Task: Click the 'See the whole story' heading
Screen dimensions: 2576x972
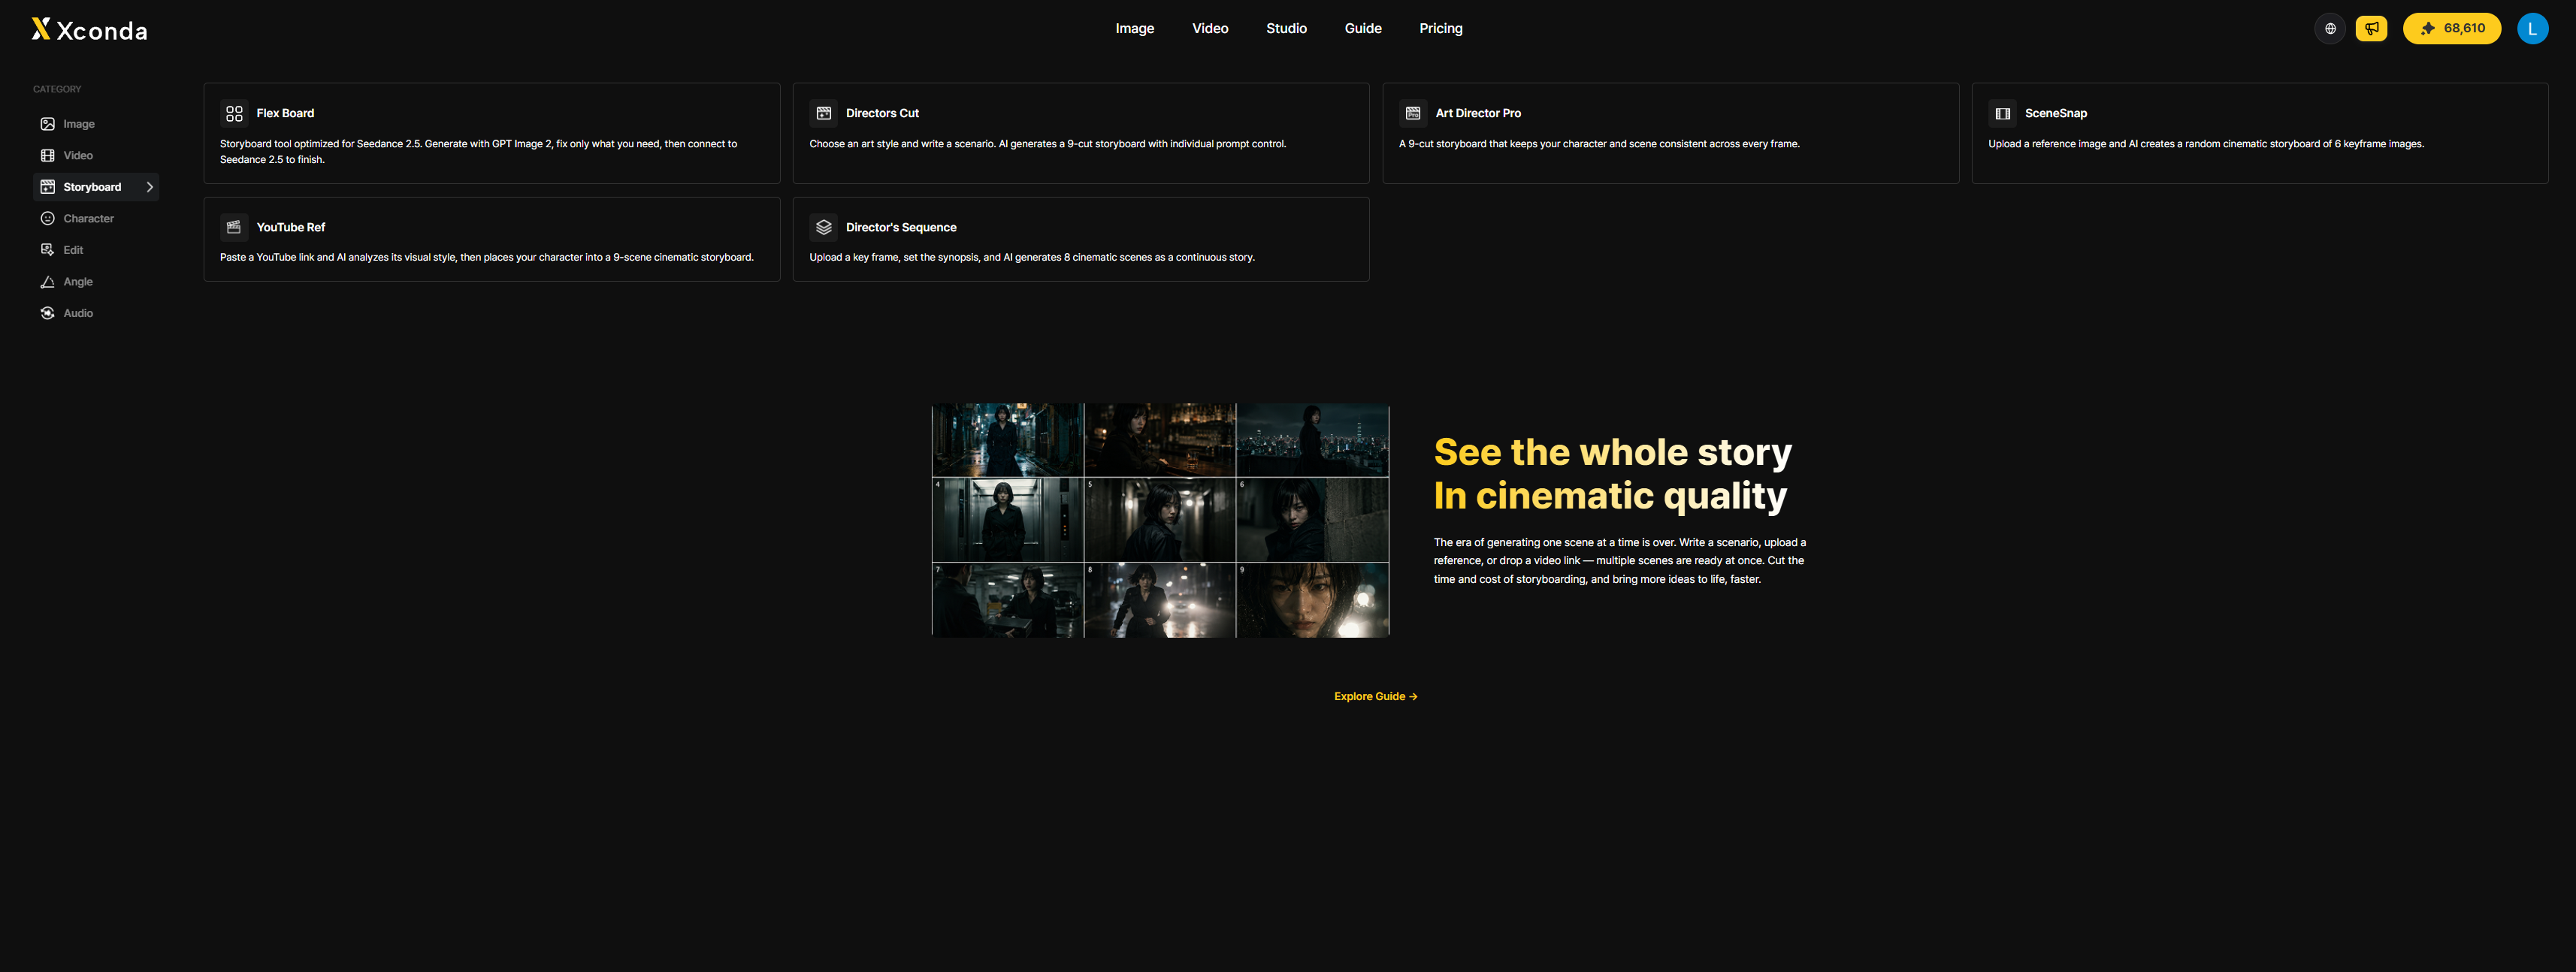Action: pyautogui.click(x=1612, y=452)
